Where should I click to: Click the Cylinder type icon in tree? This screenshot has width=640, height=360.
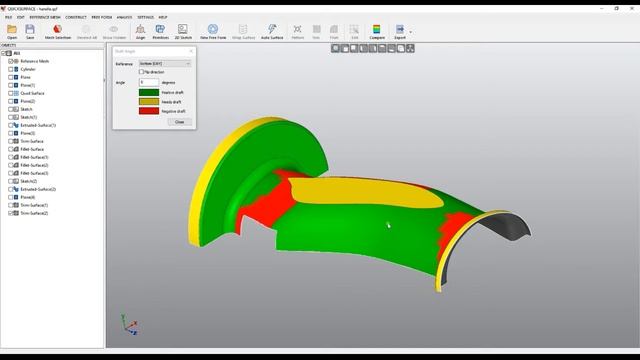point(16,69)
